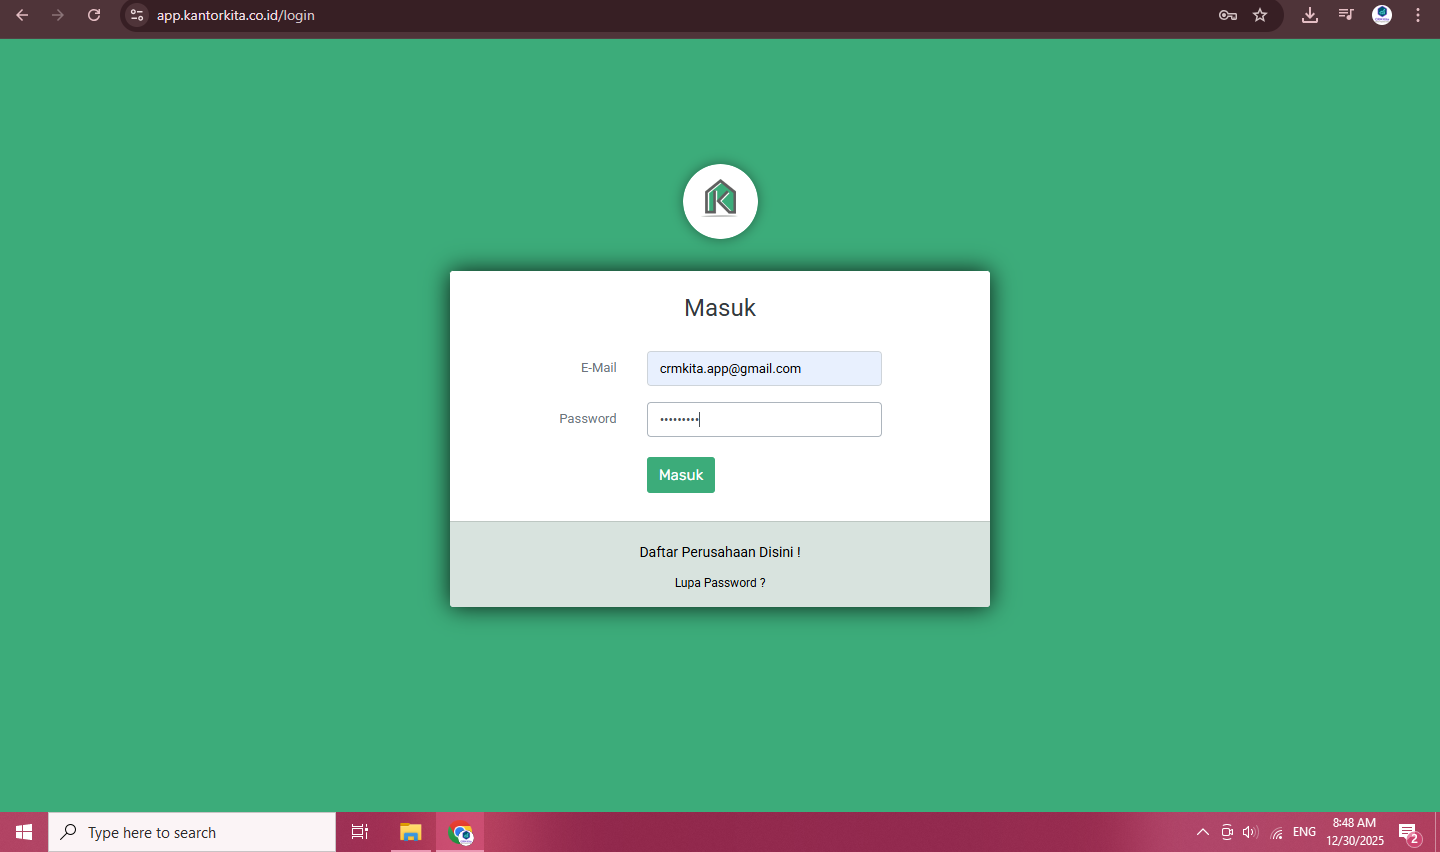The height and width of the screenshot is (852, 1440).
Task: Click the address bar URL
Action: coord(236,15)
